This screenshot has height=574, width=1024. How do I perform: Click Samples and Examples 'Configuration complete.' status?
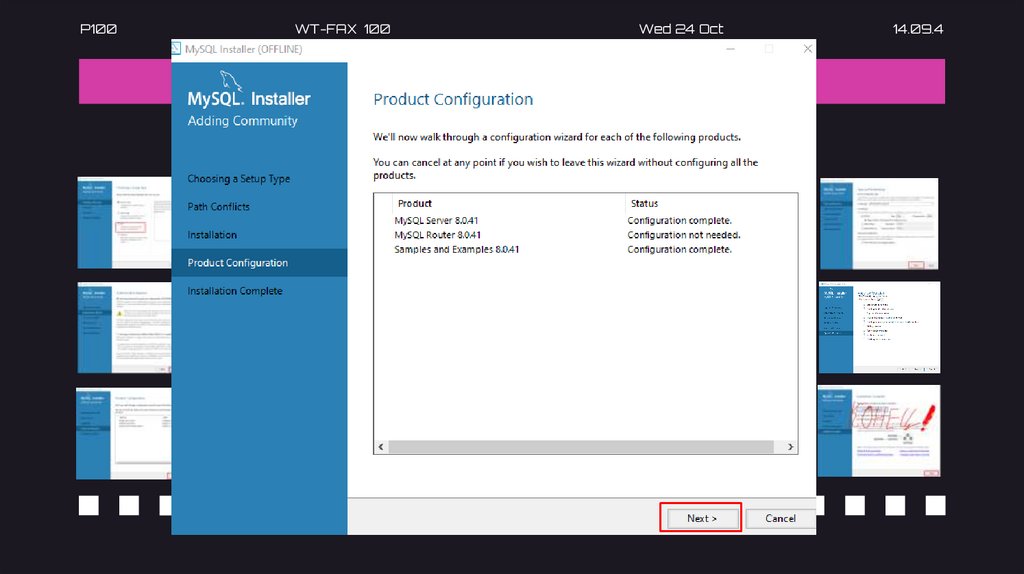[x=679, y=249]
